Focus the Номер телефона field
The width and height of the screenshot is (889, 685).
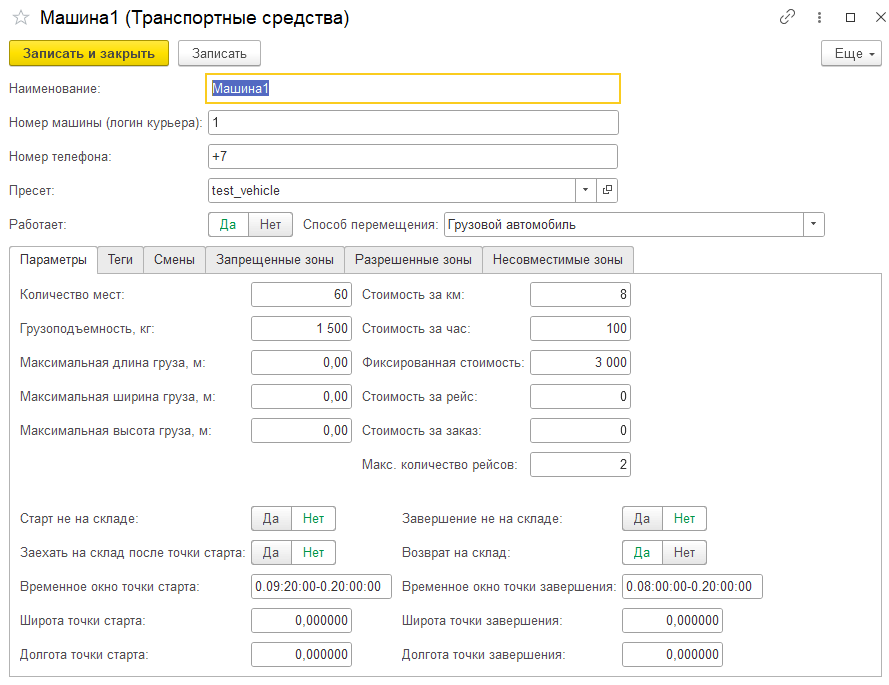pos(413,156)
